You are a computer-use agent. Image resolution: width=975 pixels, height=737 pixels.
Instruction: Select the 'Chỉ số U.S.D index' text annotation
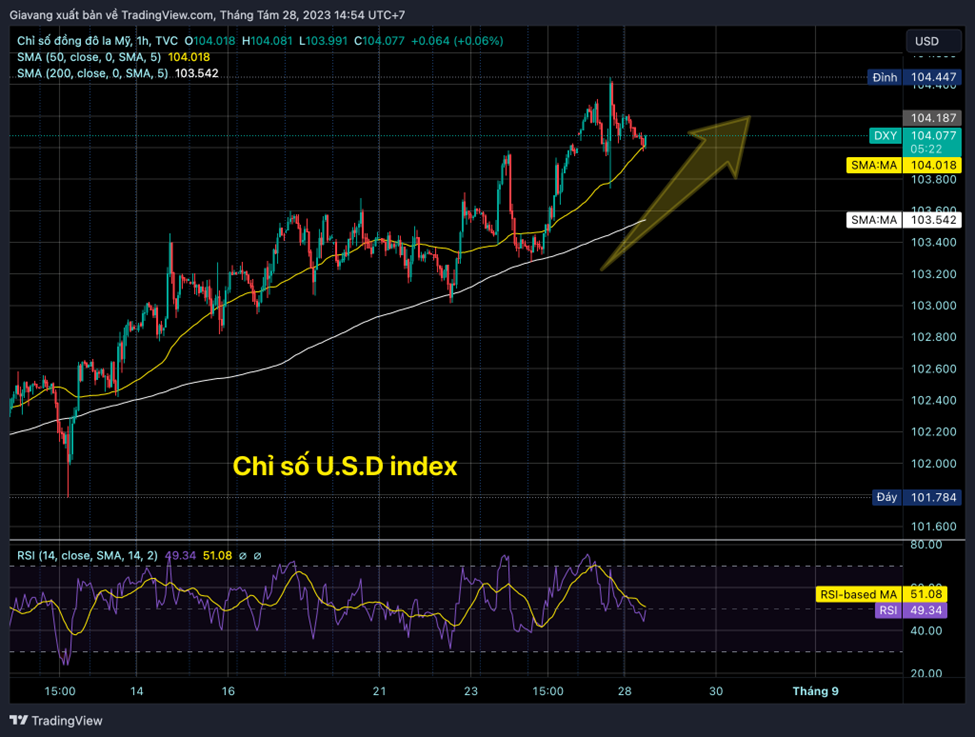coord(344,466)
